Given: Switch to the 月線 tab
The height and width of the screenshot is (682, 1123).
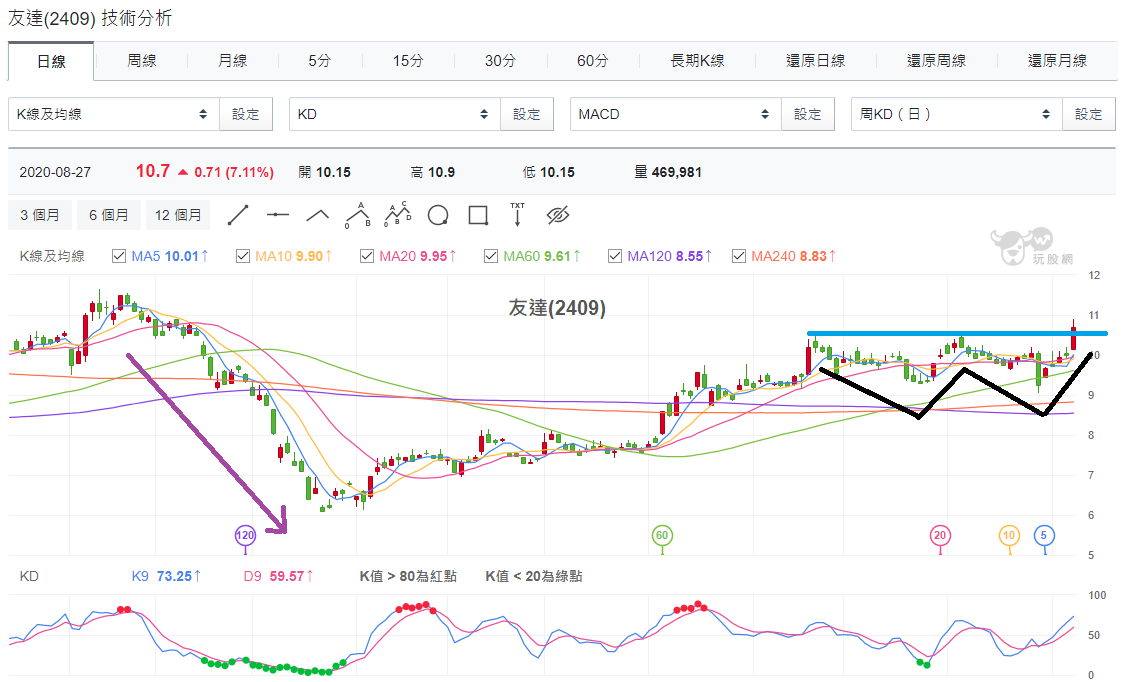Looking at the screenshot, I should 233,61.
